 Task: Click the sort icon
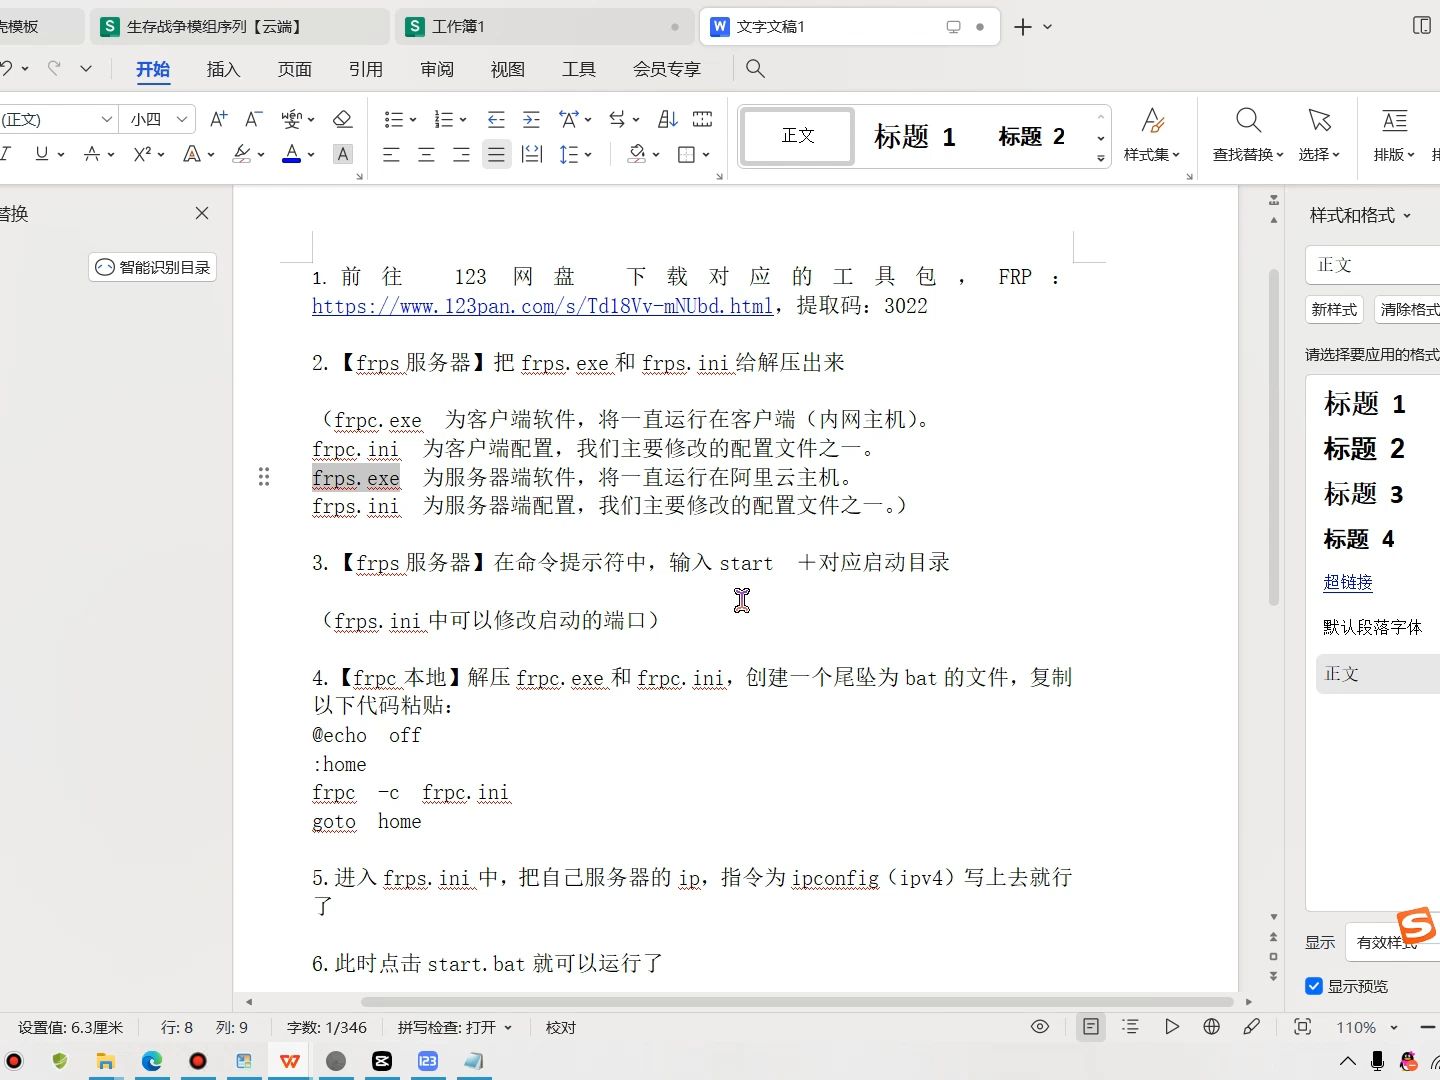click(668, 119)
